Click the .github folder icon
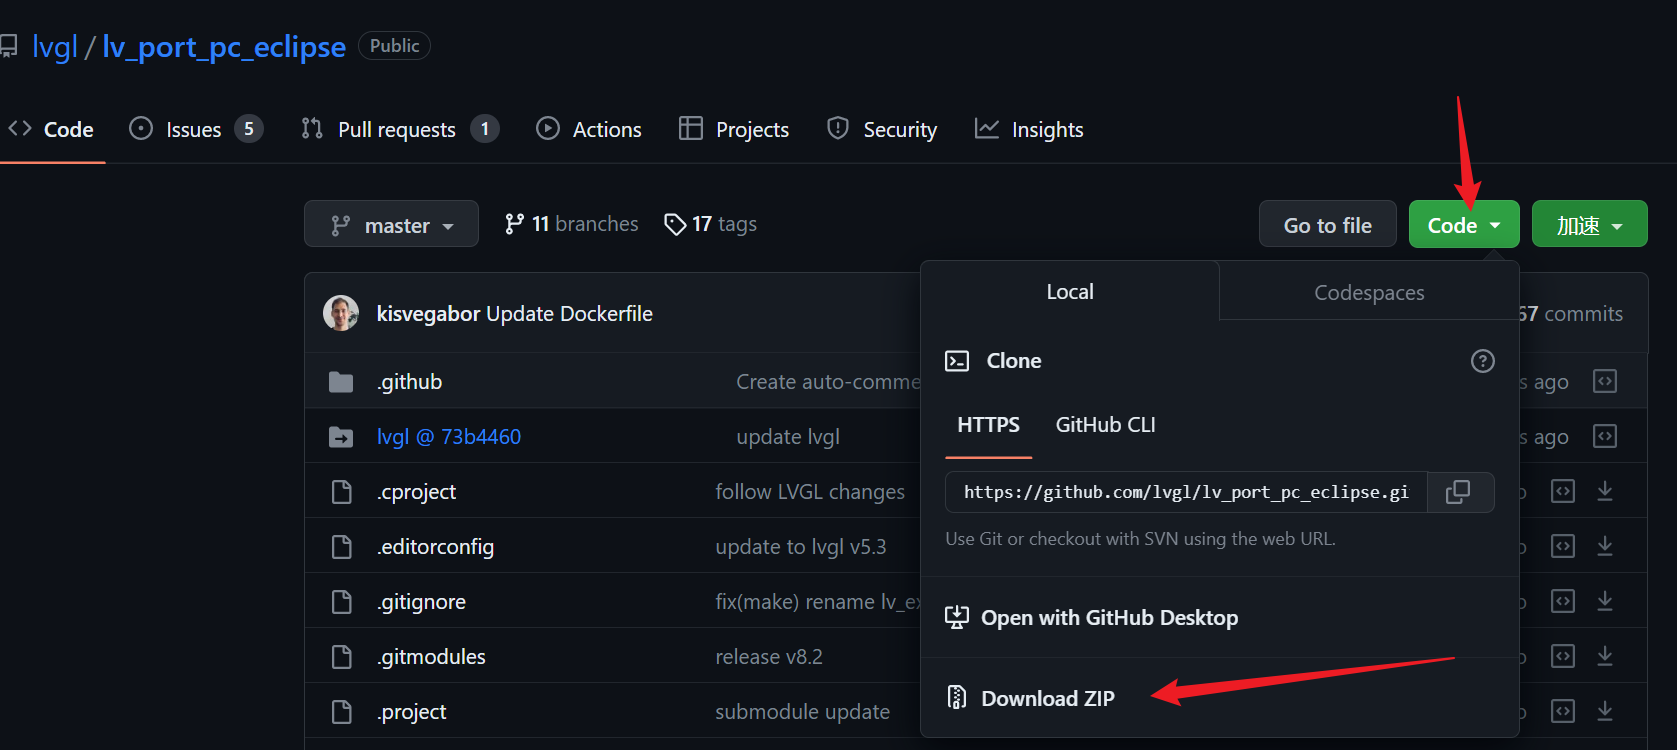Screen dimensions: 1677x750 point(341,382)
